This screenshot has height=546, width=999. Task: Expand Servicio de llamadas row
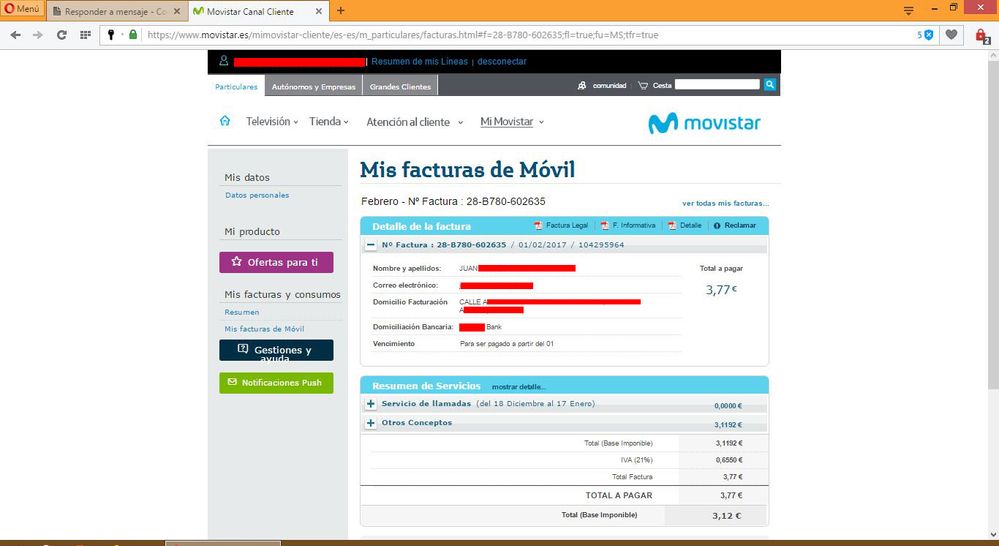pyautogui.click(x=371, y=404)
